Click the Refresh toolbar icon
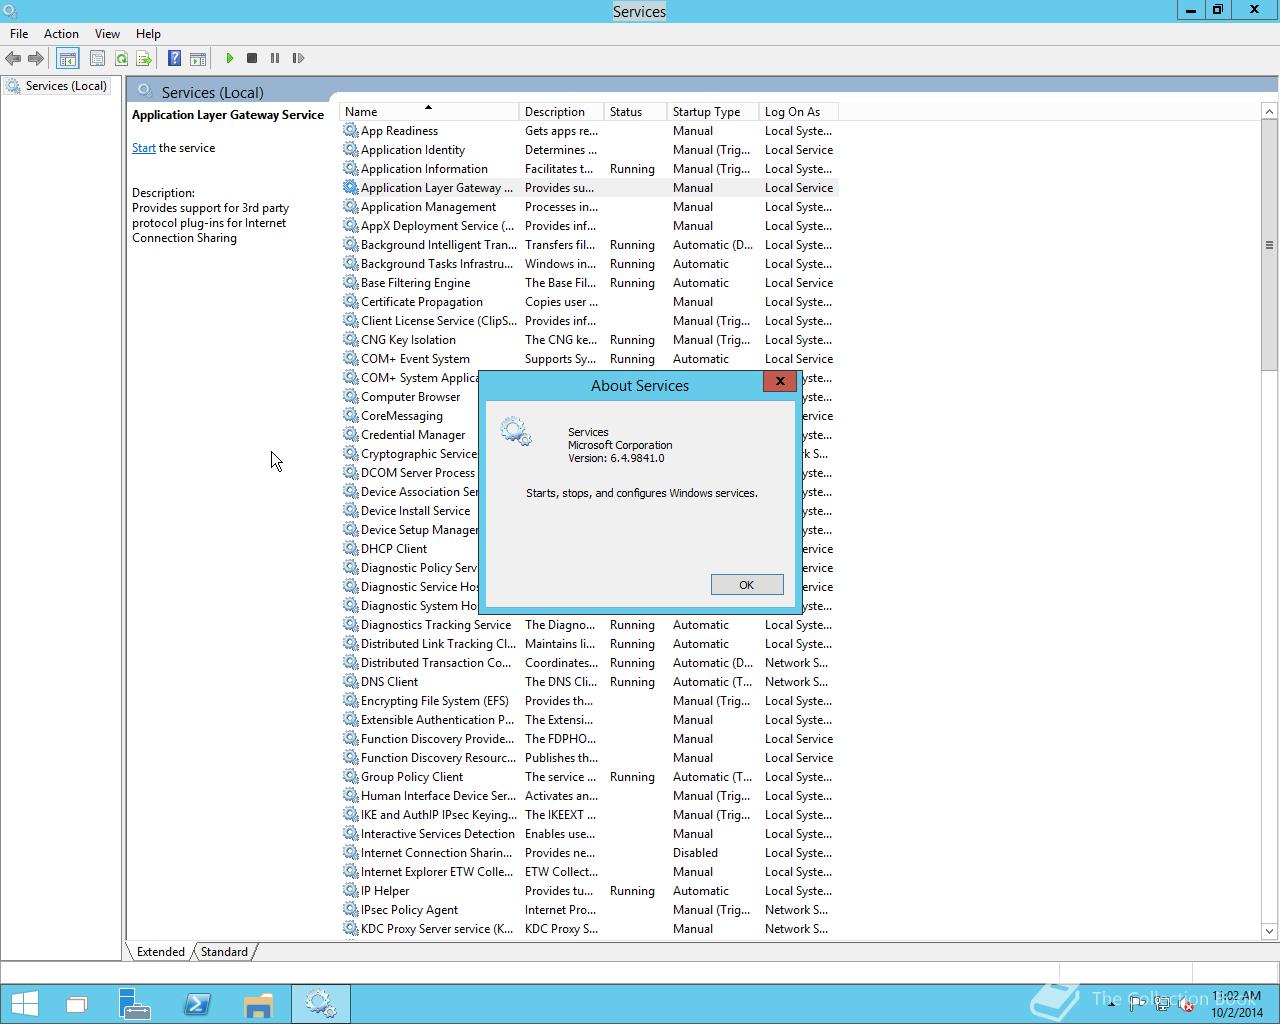Viewport: 1280px width, 1024px height. (x=121, y=58)
